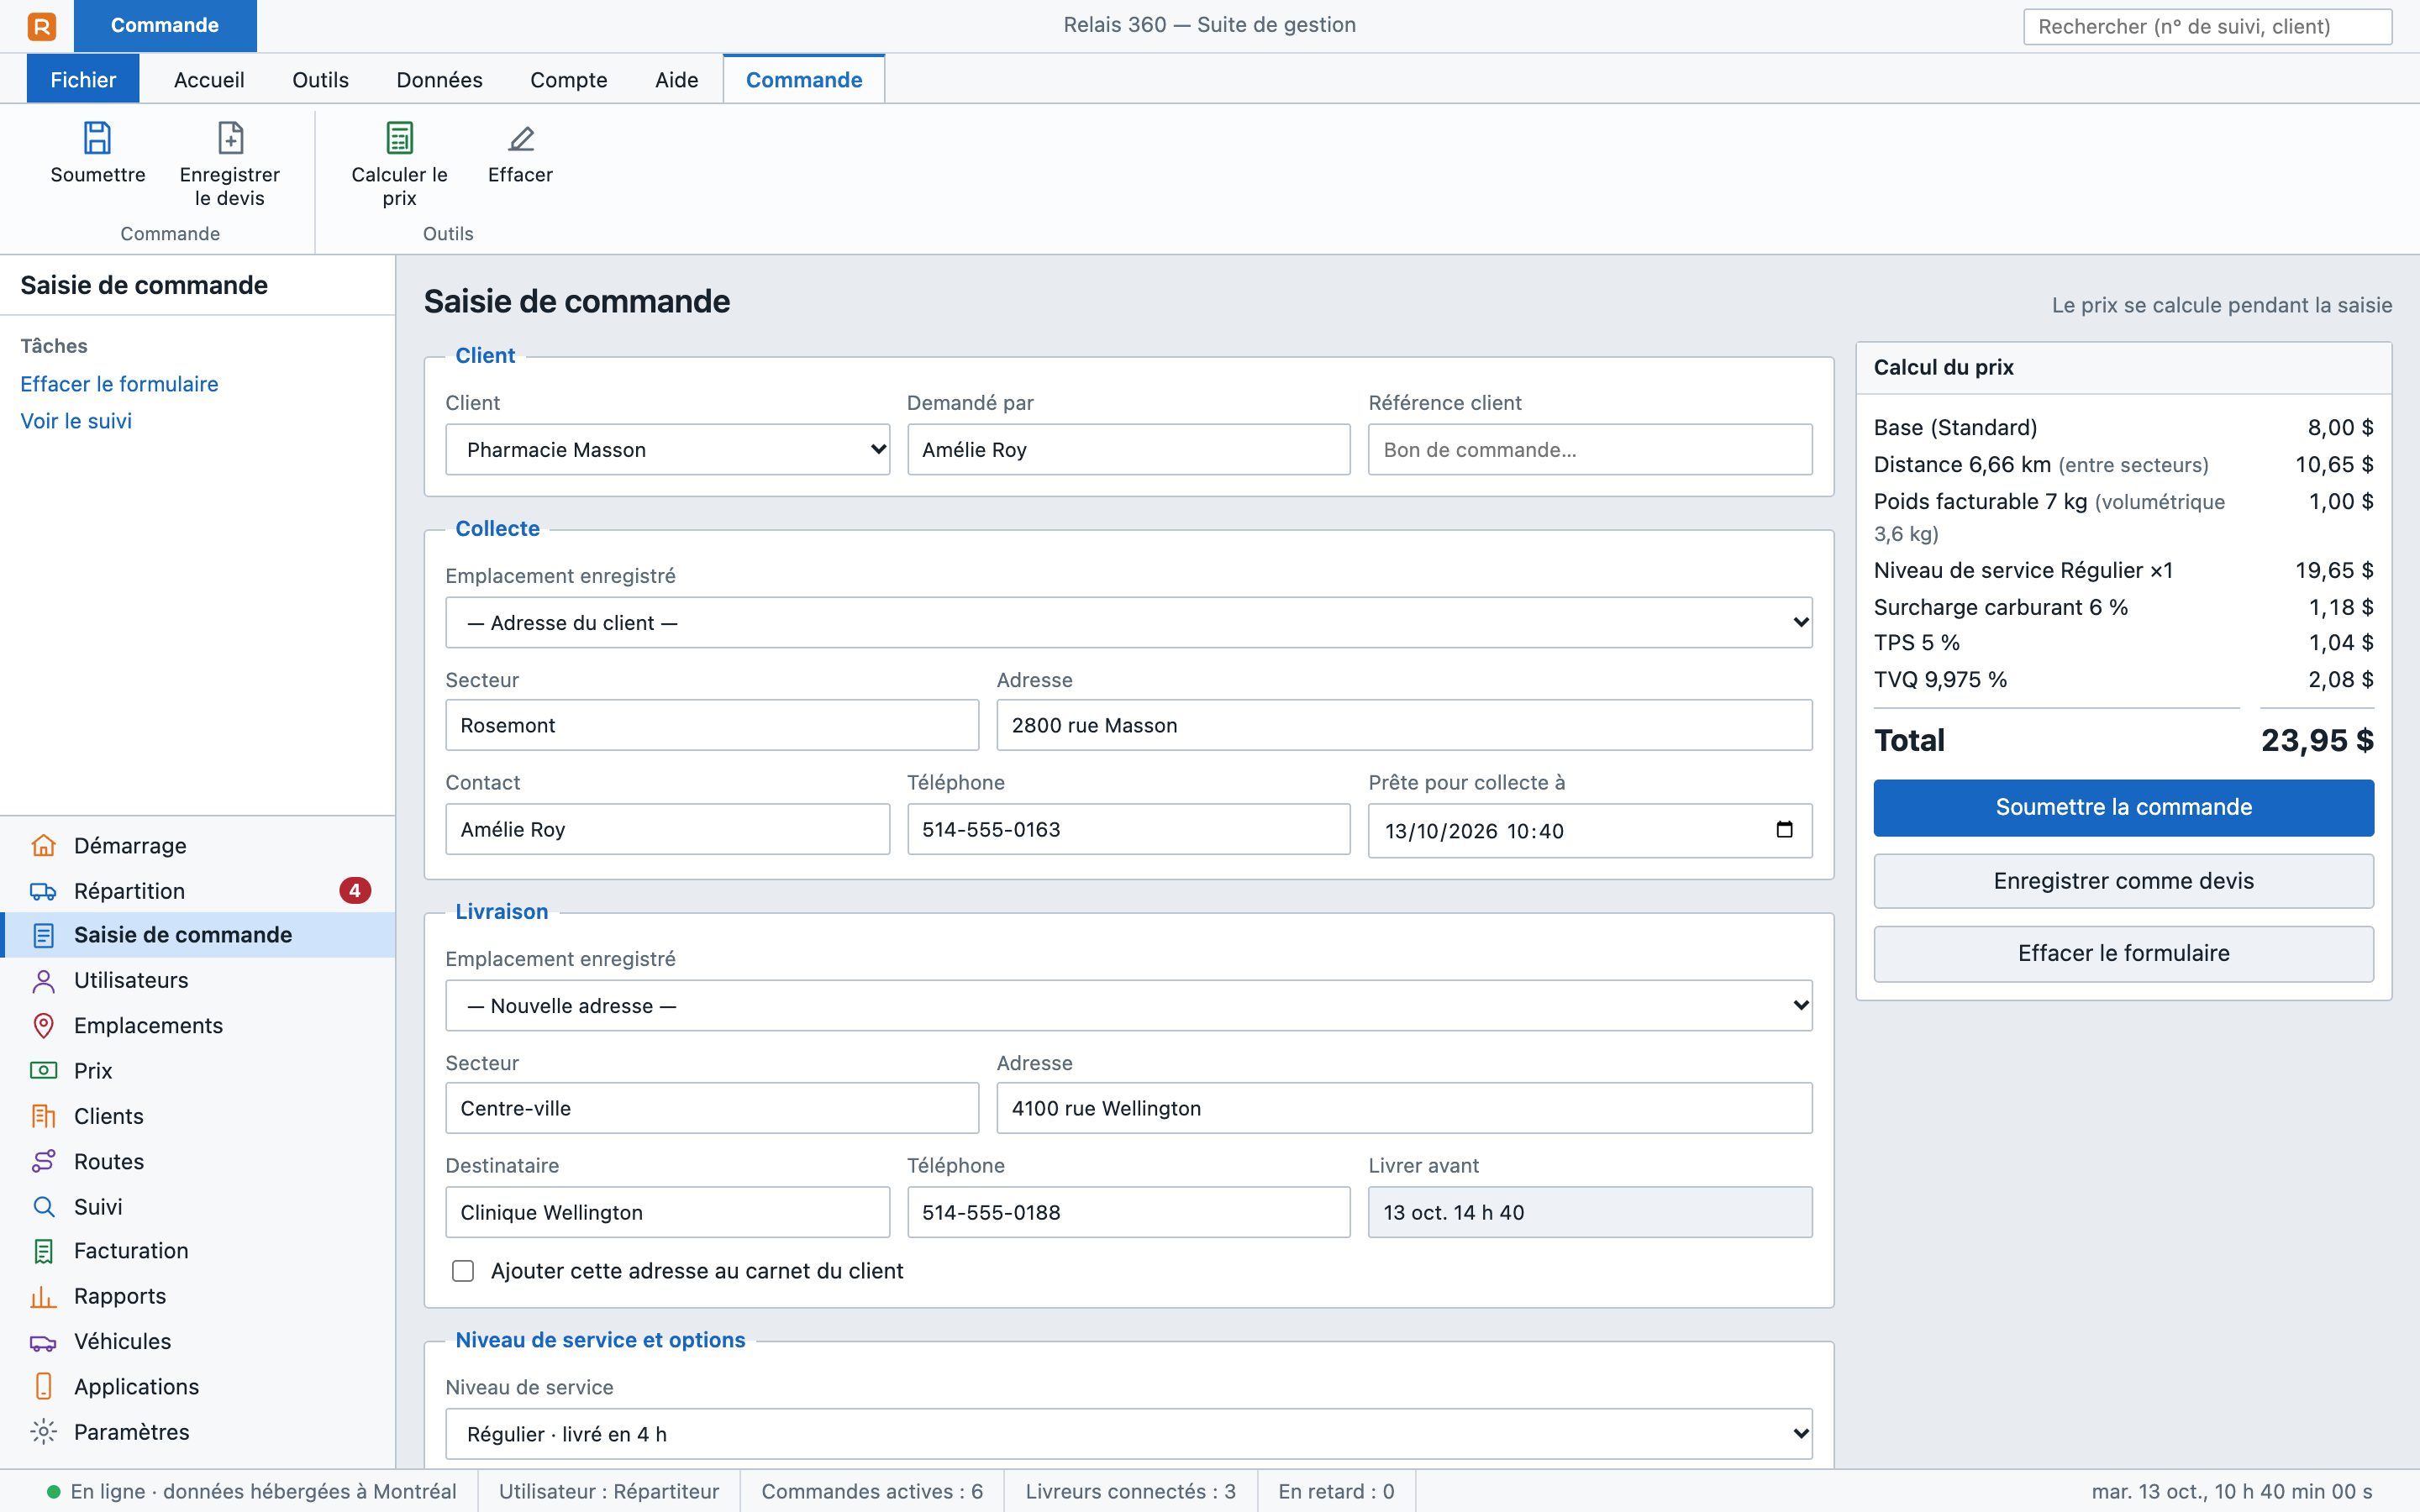The width and height of the screenshot is (2420, 1512).
Task: Click the orange Relais 360 app logo
Action: click(x=41, y=26)
